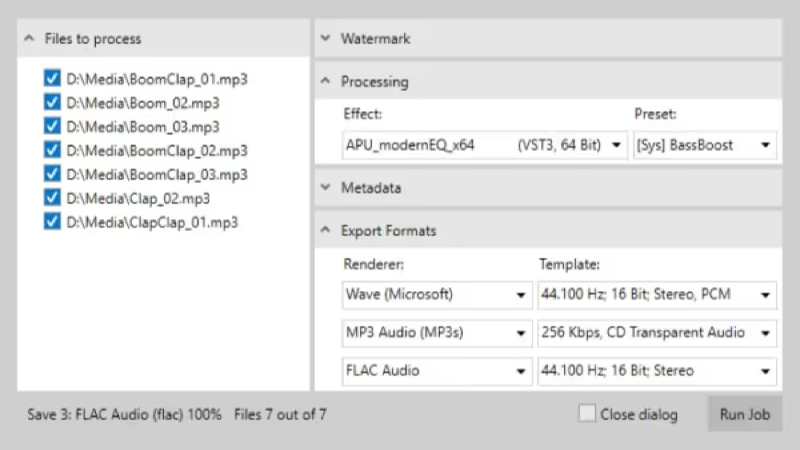Click the Export Formats section title

(x=388, y=231)
